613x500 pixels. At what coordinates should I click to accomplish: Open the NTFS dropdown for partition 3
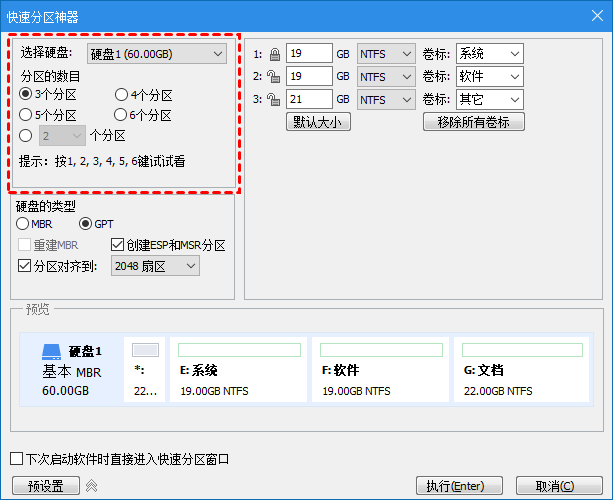click(386, 100)
